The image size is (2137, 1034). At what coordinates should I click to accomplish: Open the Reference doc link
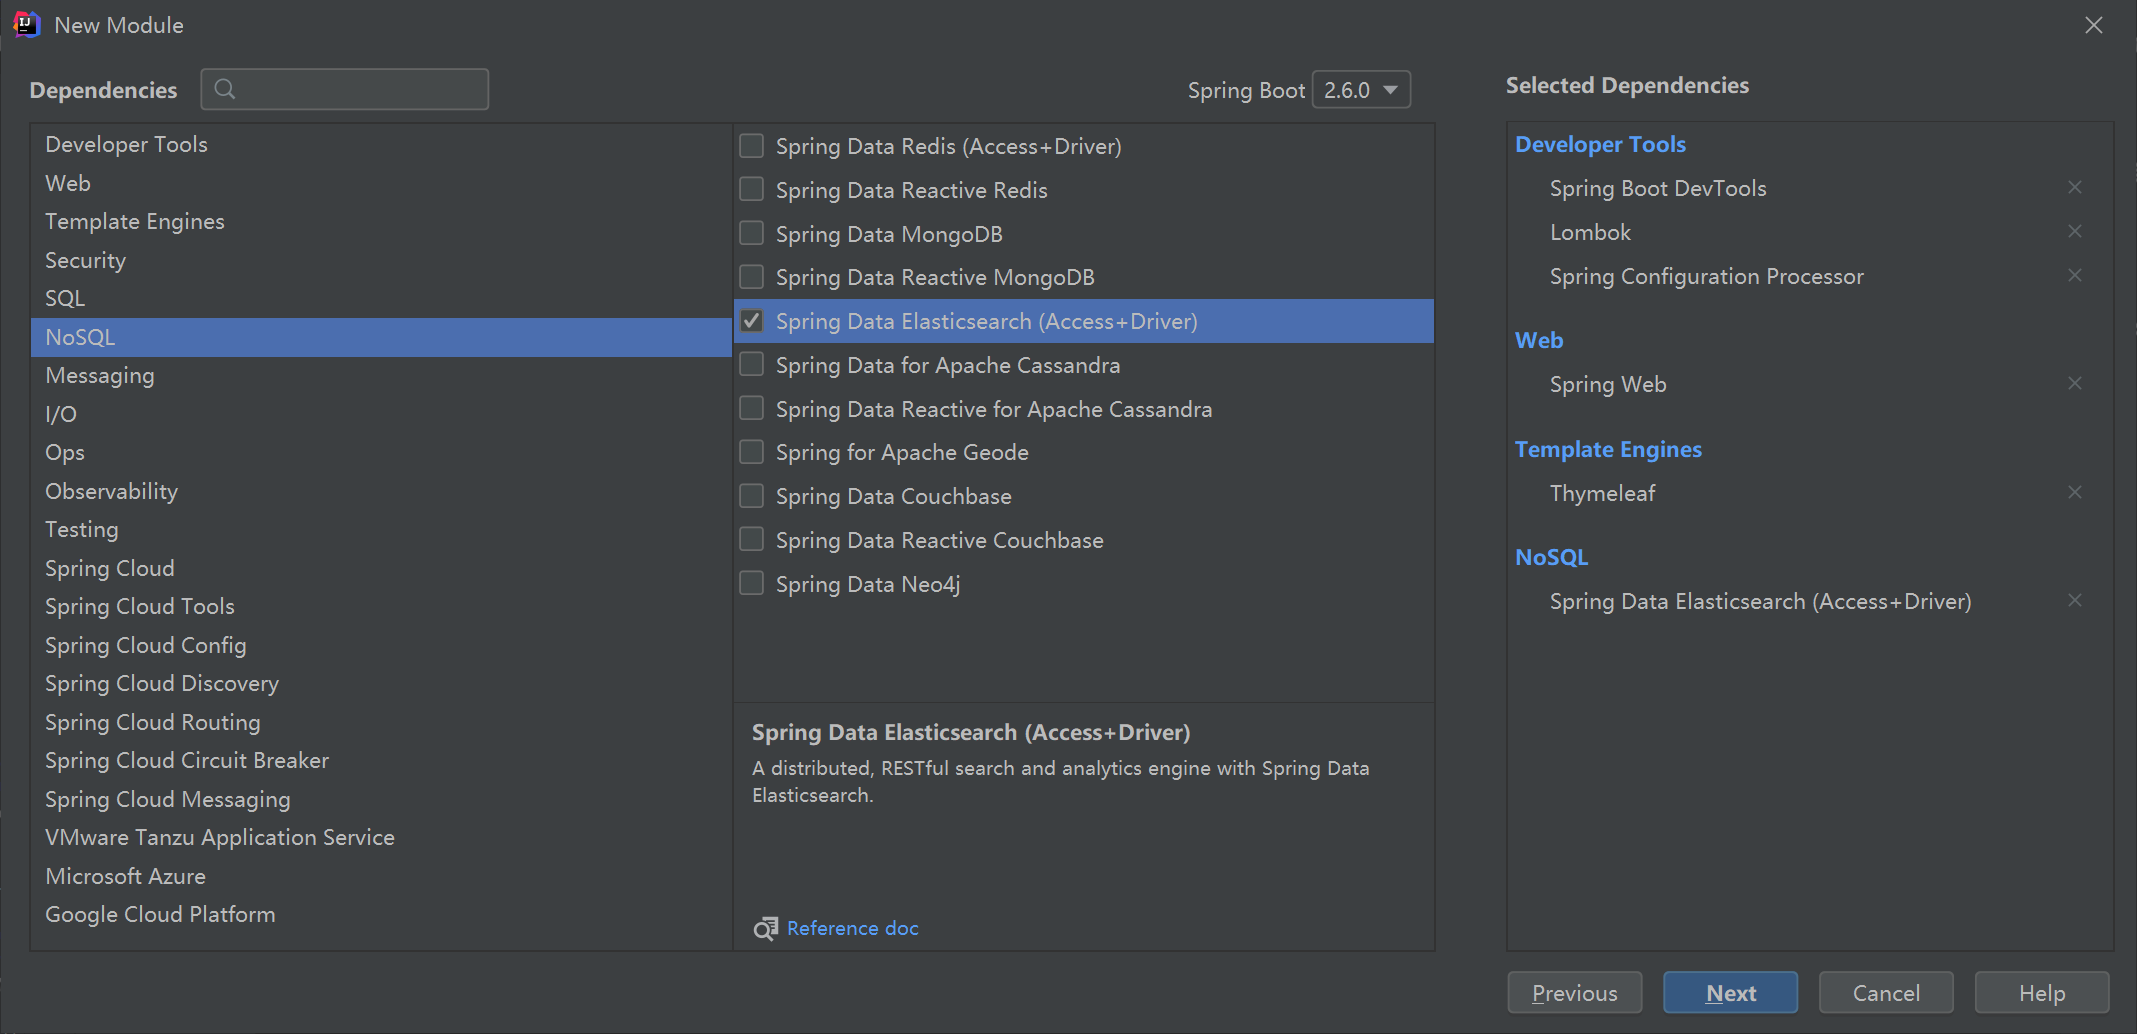tap(853, 929)
